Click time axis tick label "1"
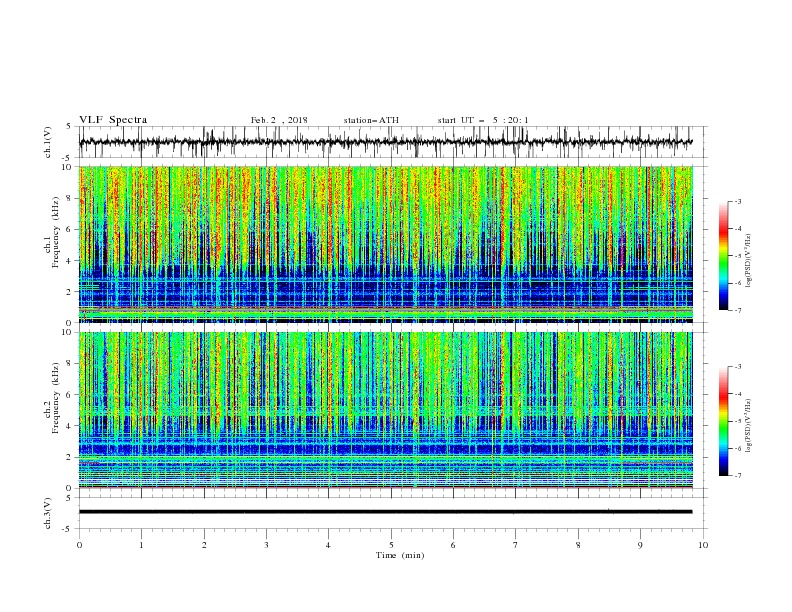Screen dimensions: 792x612 click(x=141, y=545)
